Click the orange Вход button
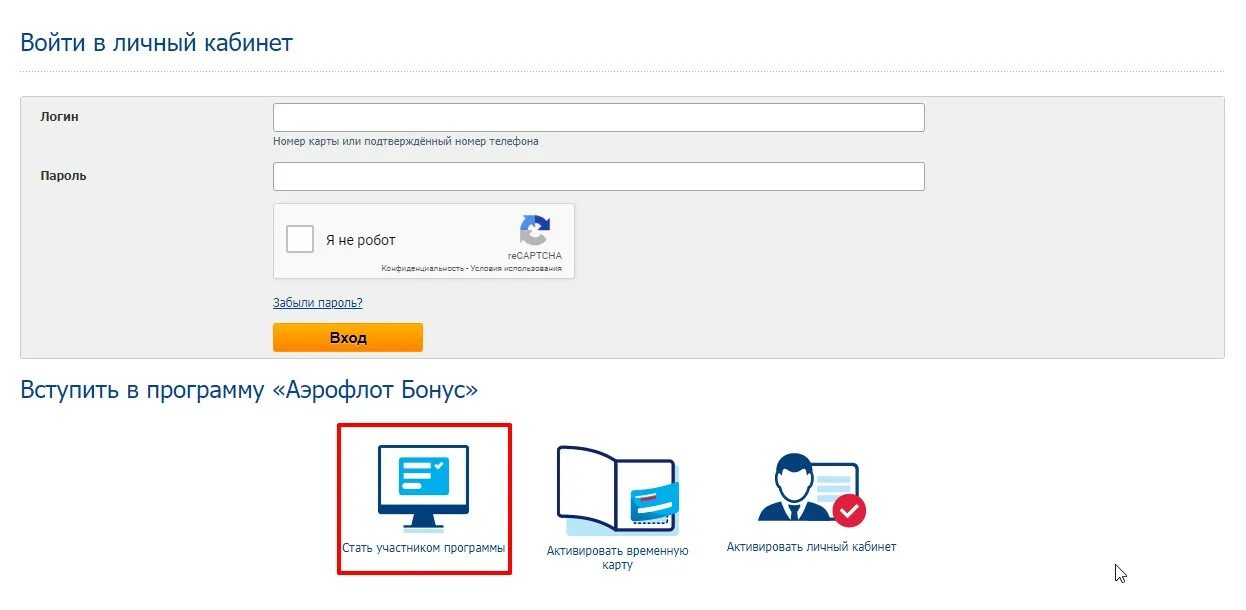1246x610 pixels. [348, 337]
